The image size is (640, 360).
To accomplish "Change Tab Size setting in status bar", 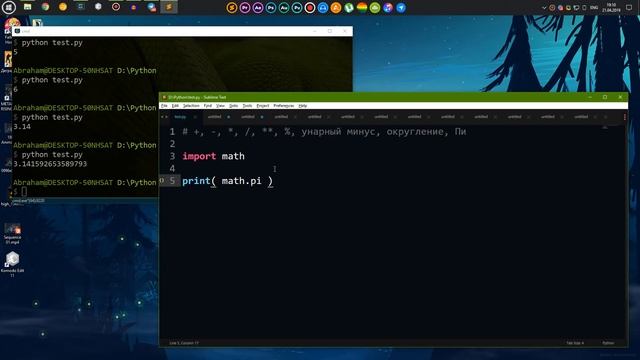I will point(575,343).
